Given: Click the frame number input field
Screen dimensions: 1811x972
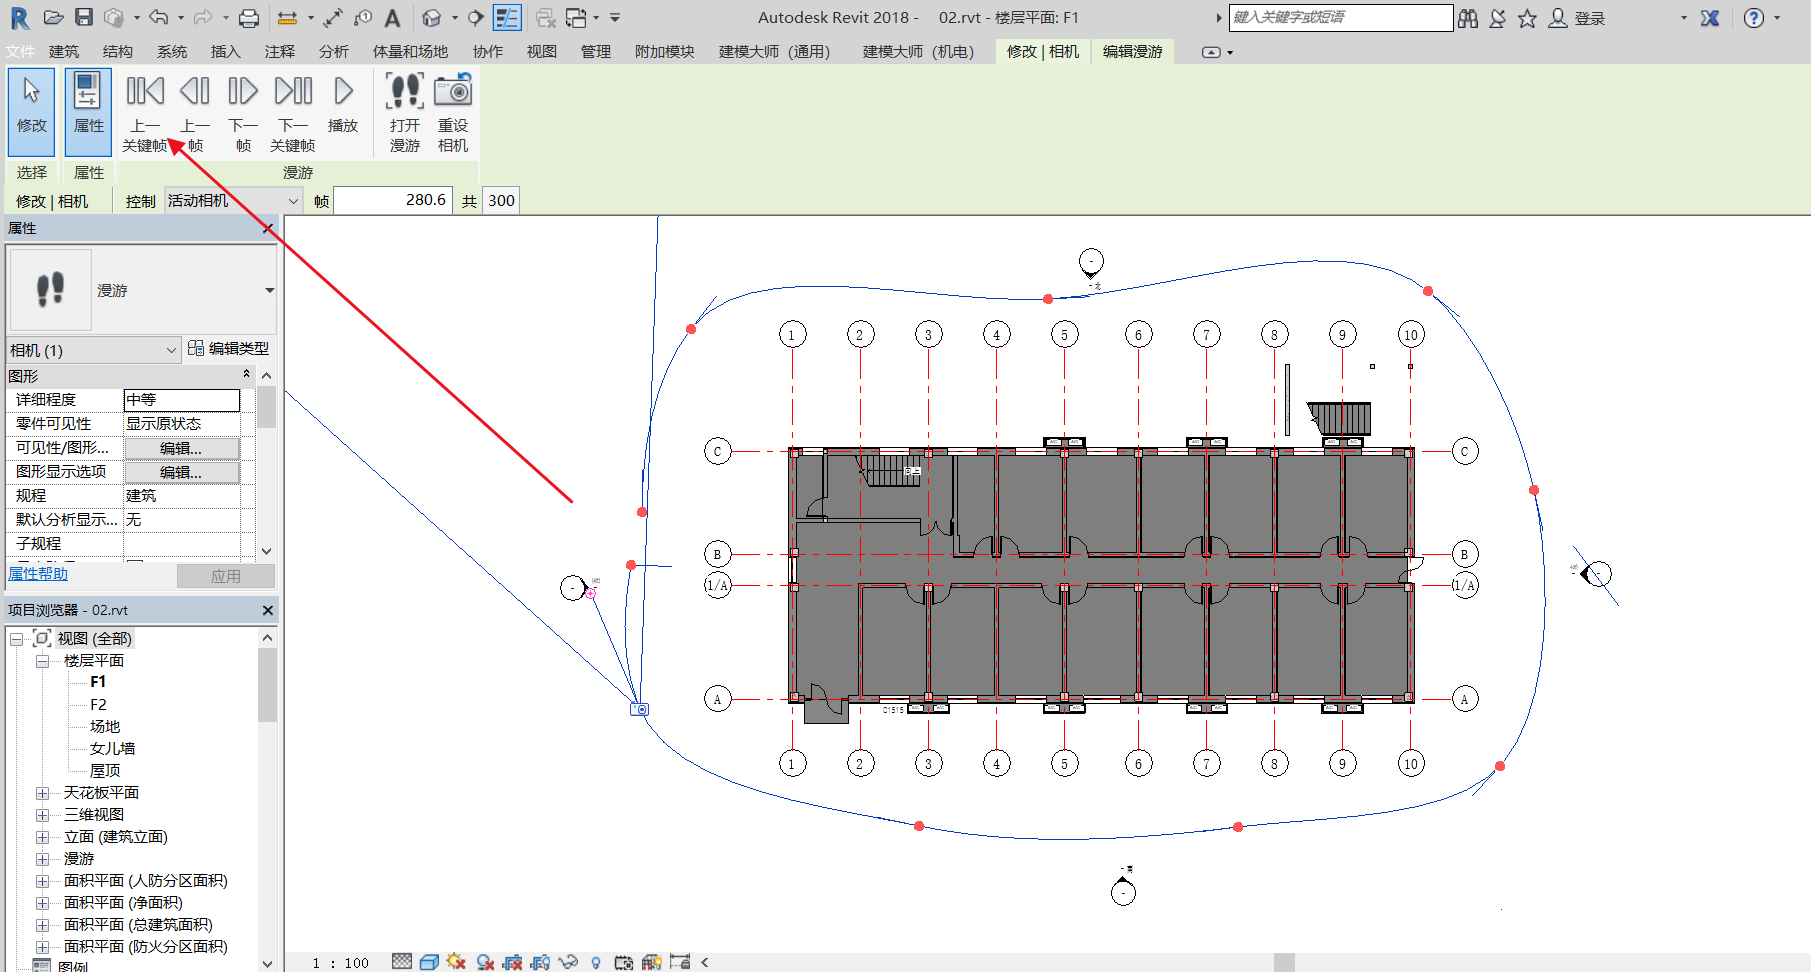Looking at the screenshot, I should (x=392, y=201).
